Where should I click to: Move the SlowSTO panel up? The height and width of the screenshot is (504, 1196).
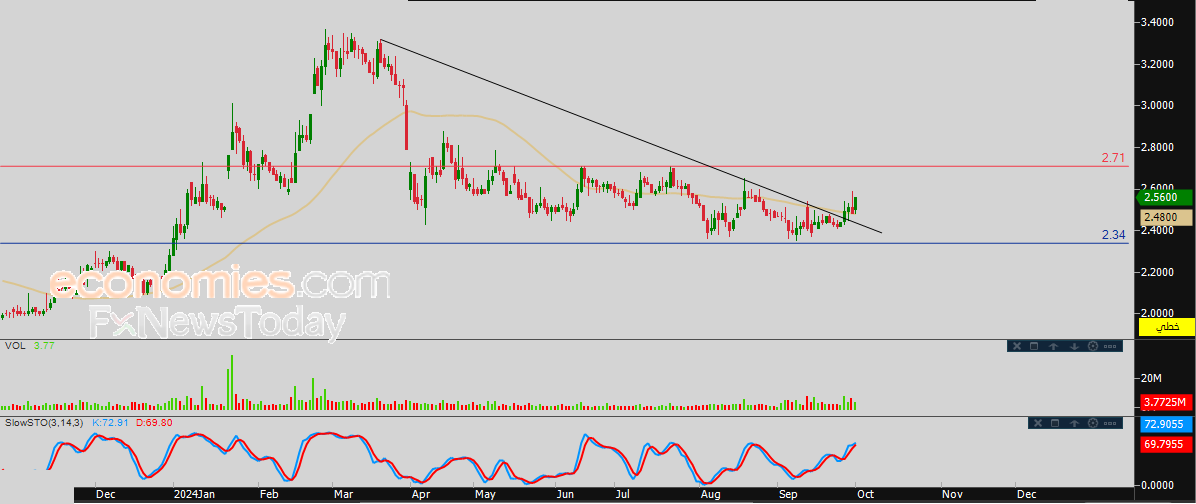1074,423
